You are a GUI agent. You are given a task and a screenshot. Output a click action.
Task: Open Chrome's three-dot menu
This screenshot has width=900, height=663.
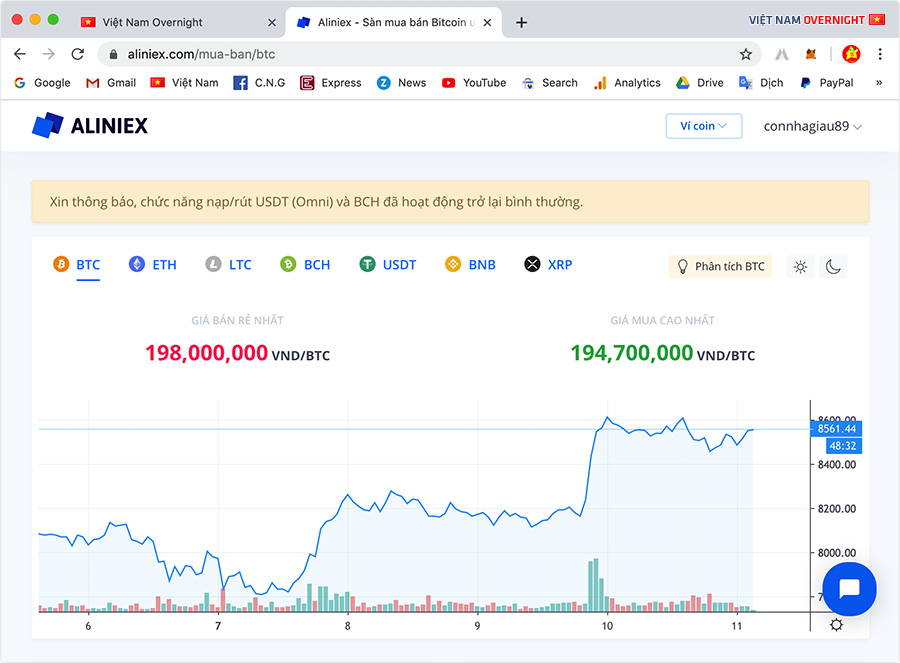(880, 54)
